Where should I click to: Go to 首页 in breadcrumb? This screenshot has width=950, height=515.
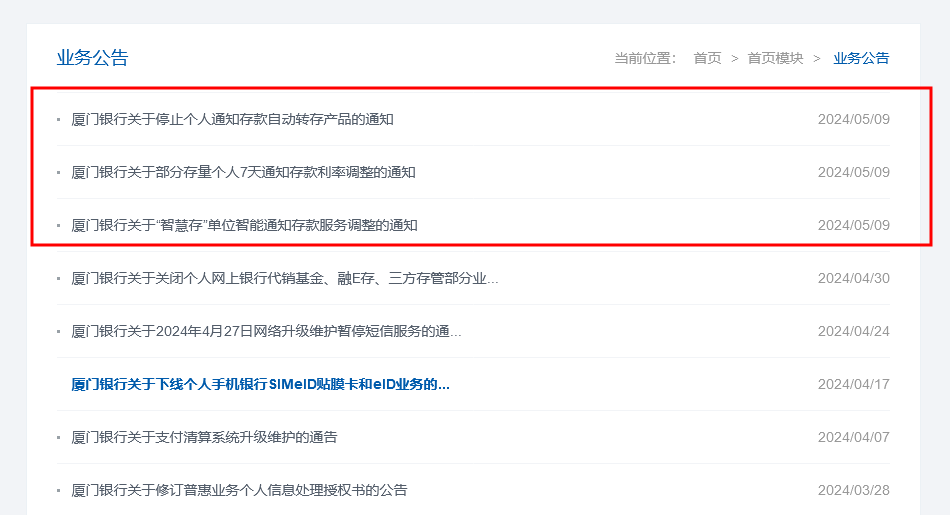coord(707,58)
